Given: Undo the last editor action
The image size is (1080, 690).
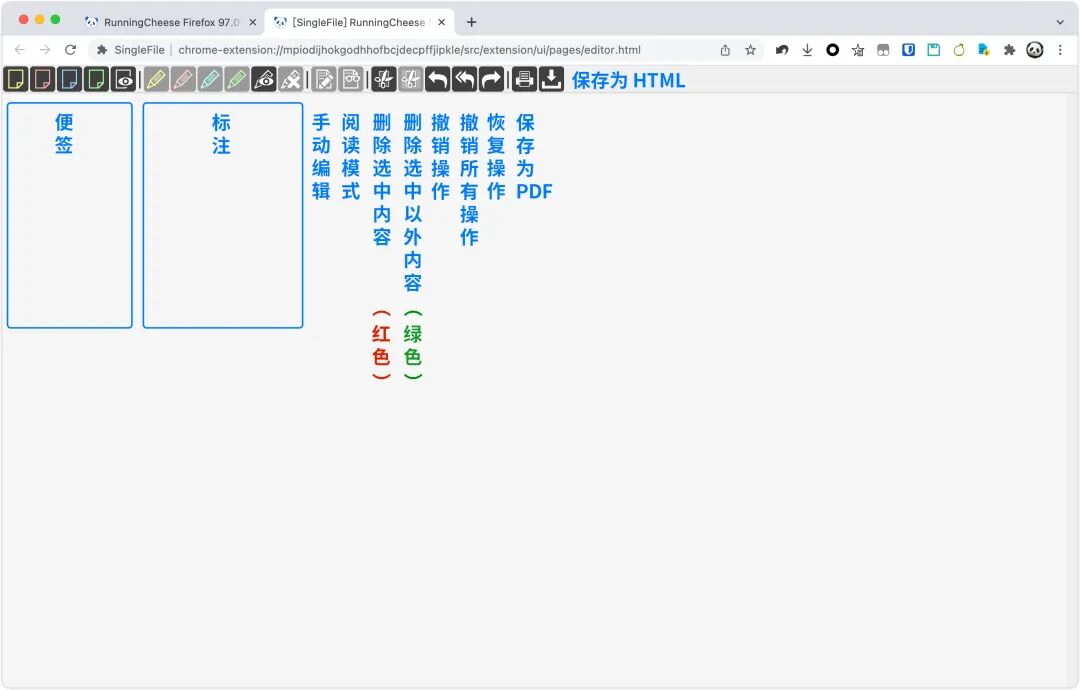Looking at the screenshot, I should tap(437, 80).
